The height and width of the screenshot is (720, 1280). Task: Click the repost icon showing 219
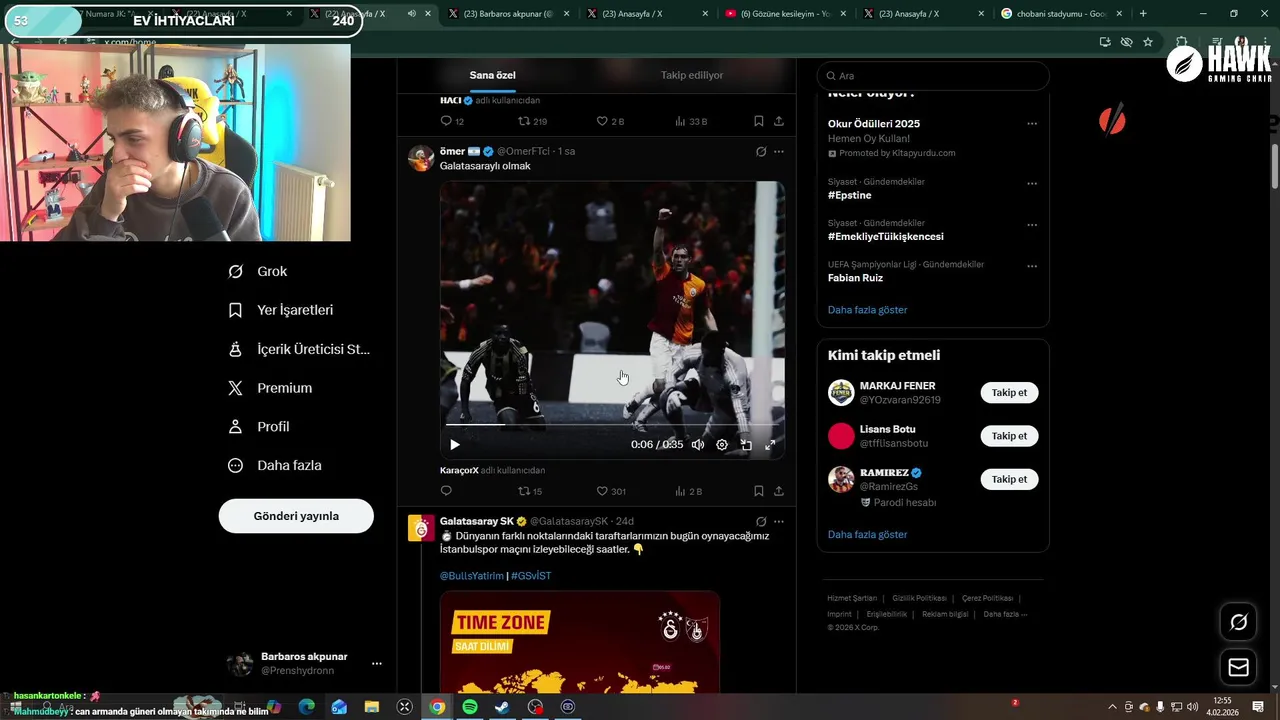tap(524, 121)
